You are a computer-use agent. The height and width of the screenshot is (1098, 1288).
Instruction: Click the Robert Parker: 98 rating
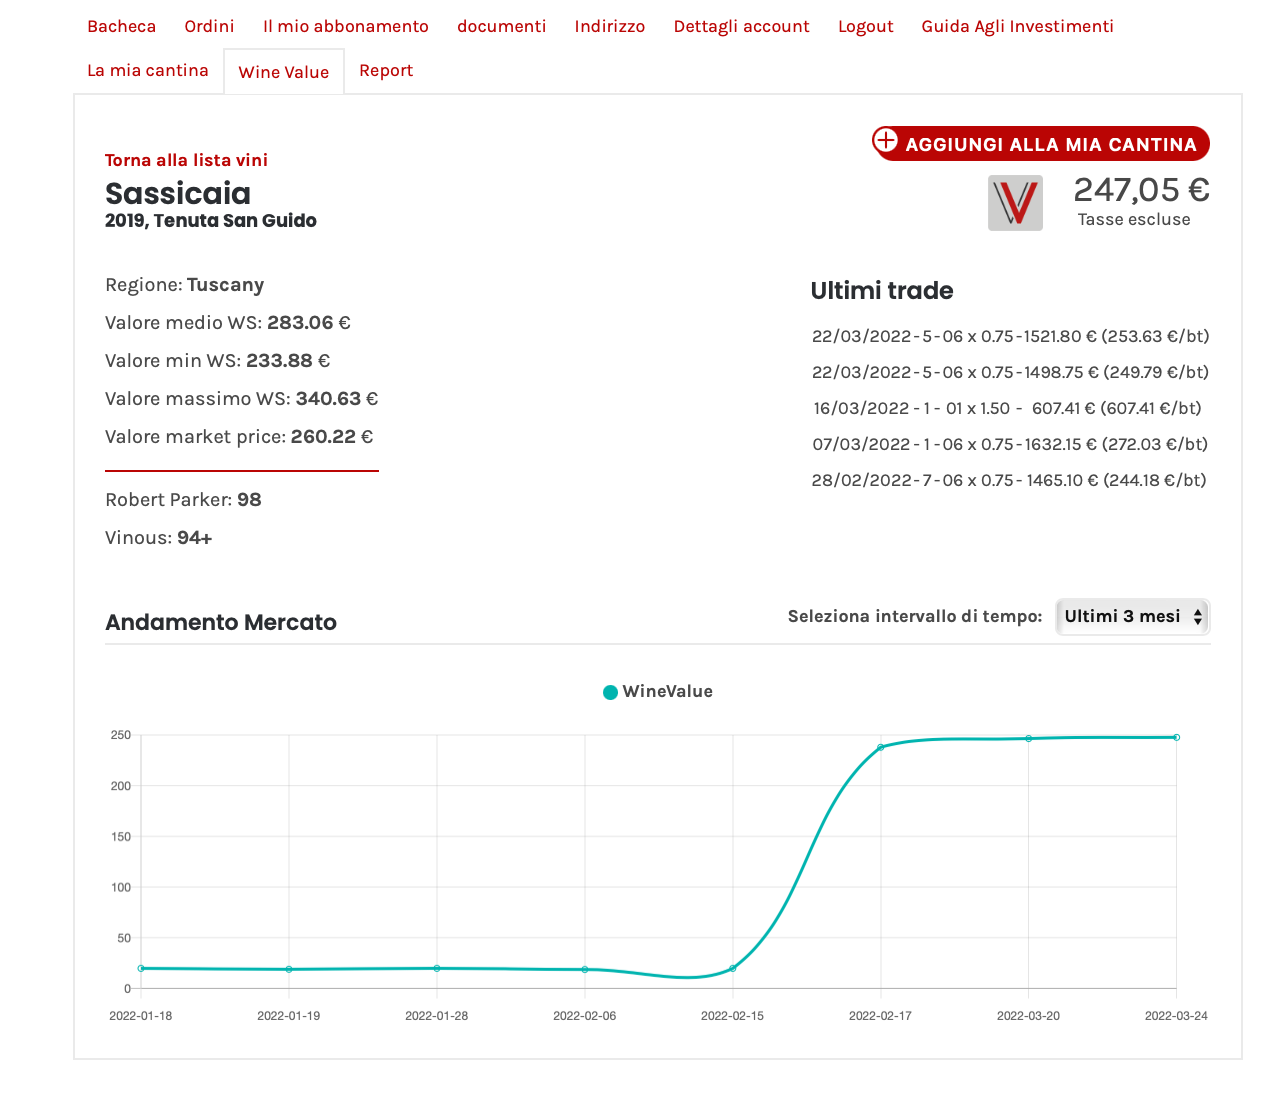(183, 500)
